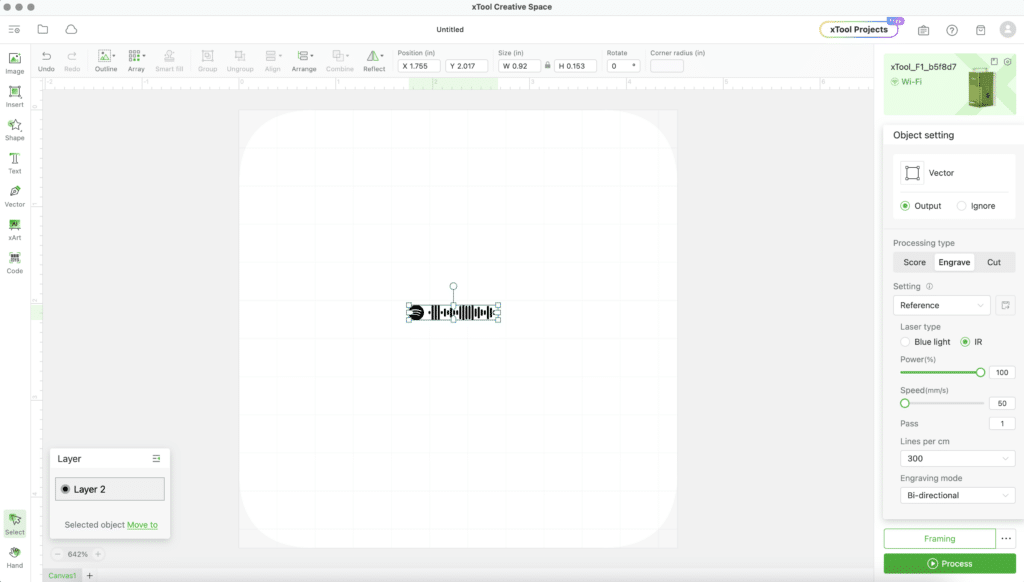
Task: Open the Outline tool
Action: pos(106,61)
